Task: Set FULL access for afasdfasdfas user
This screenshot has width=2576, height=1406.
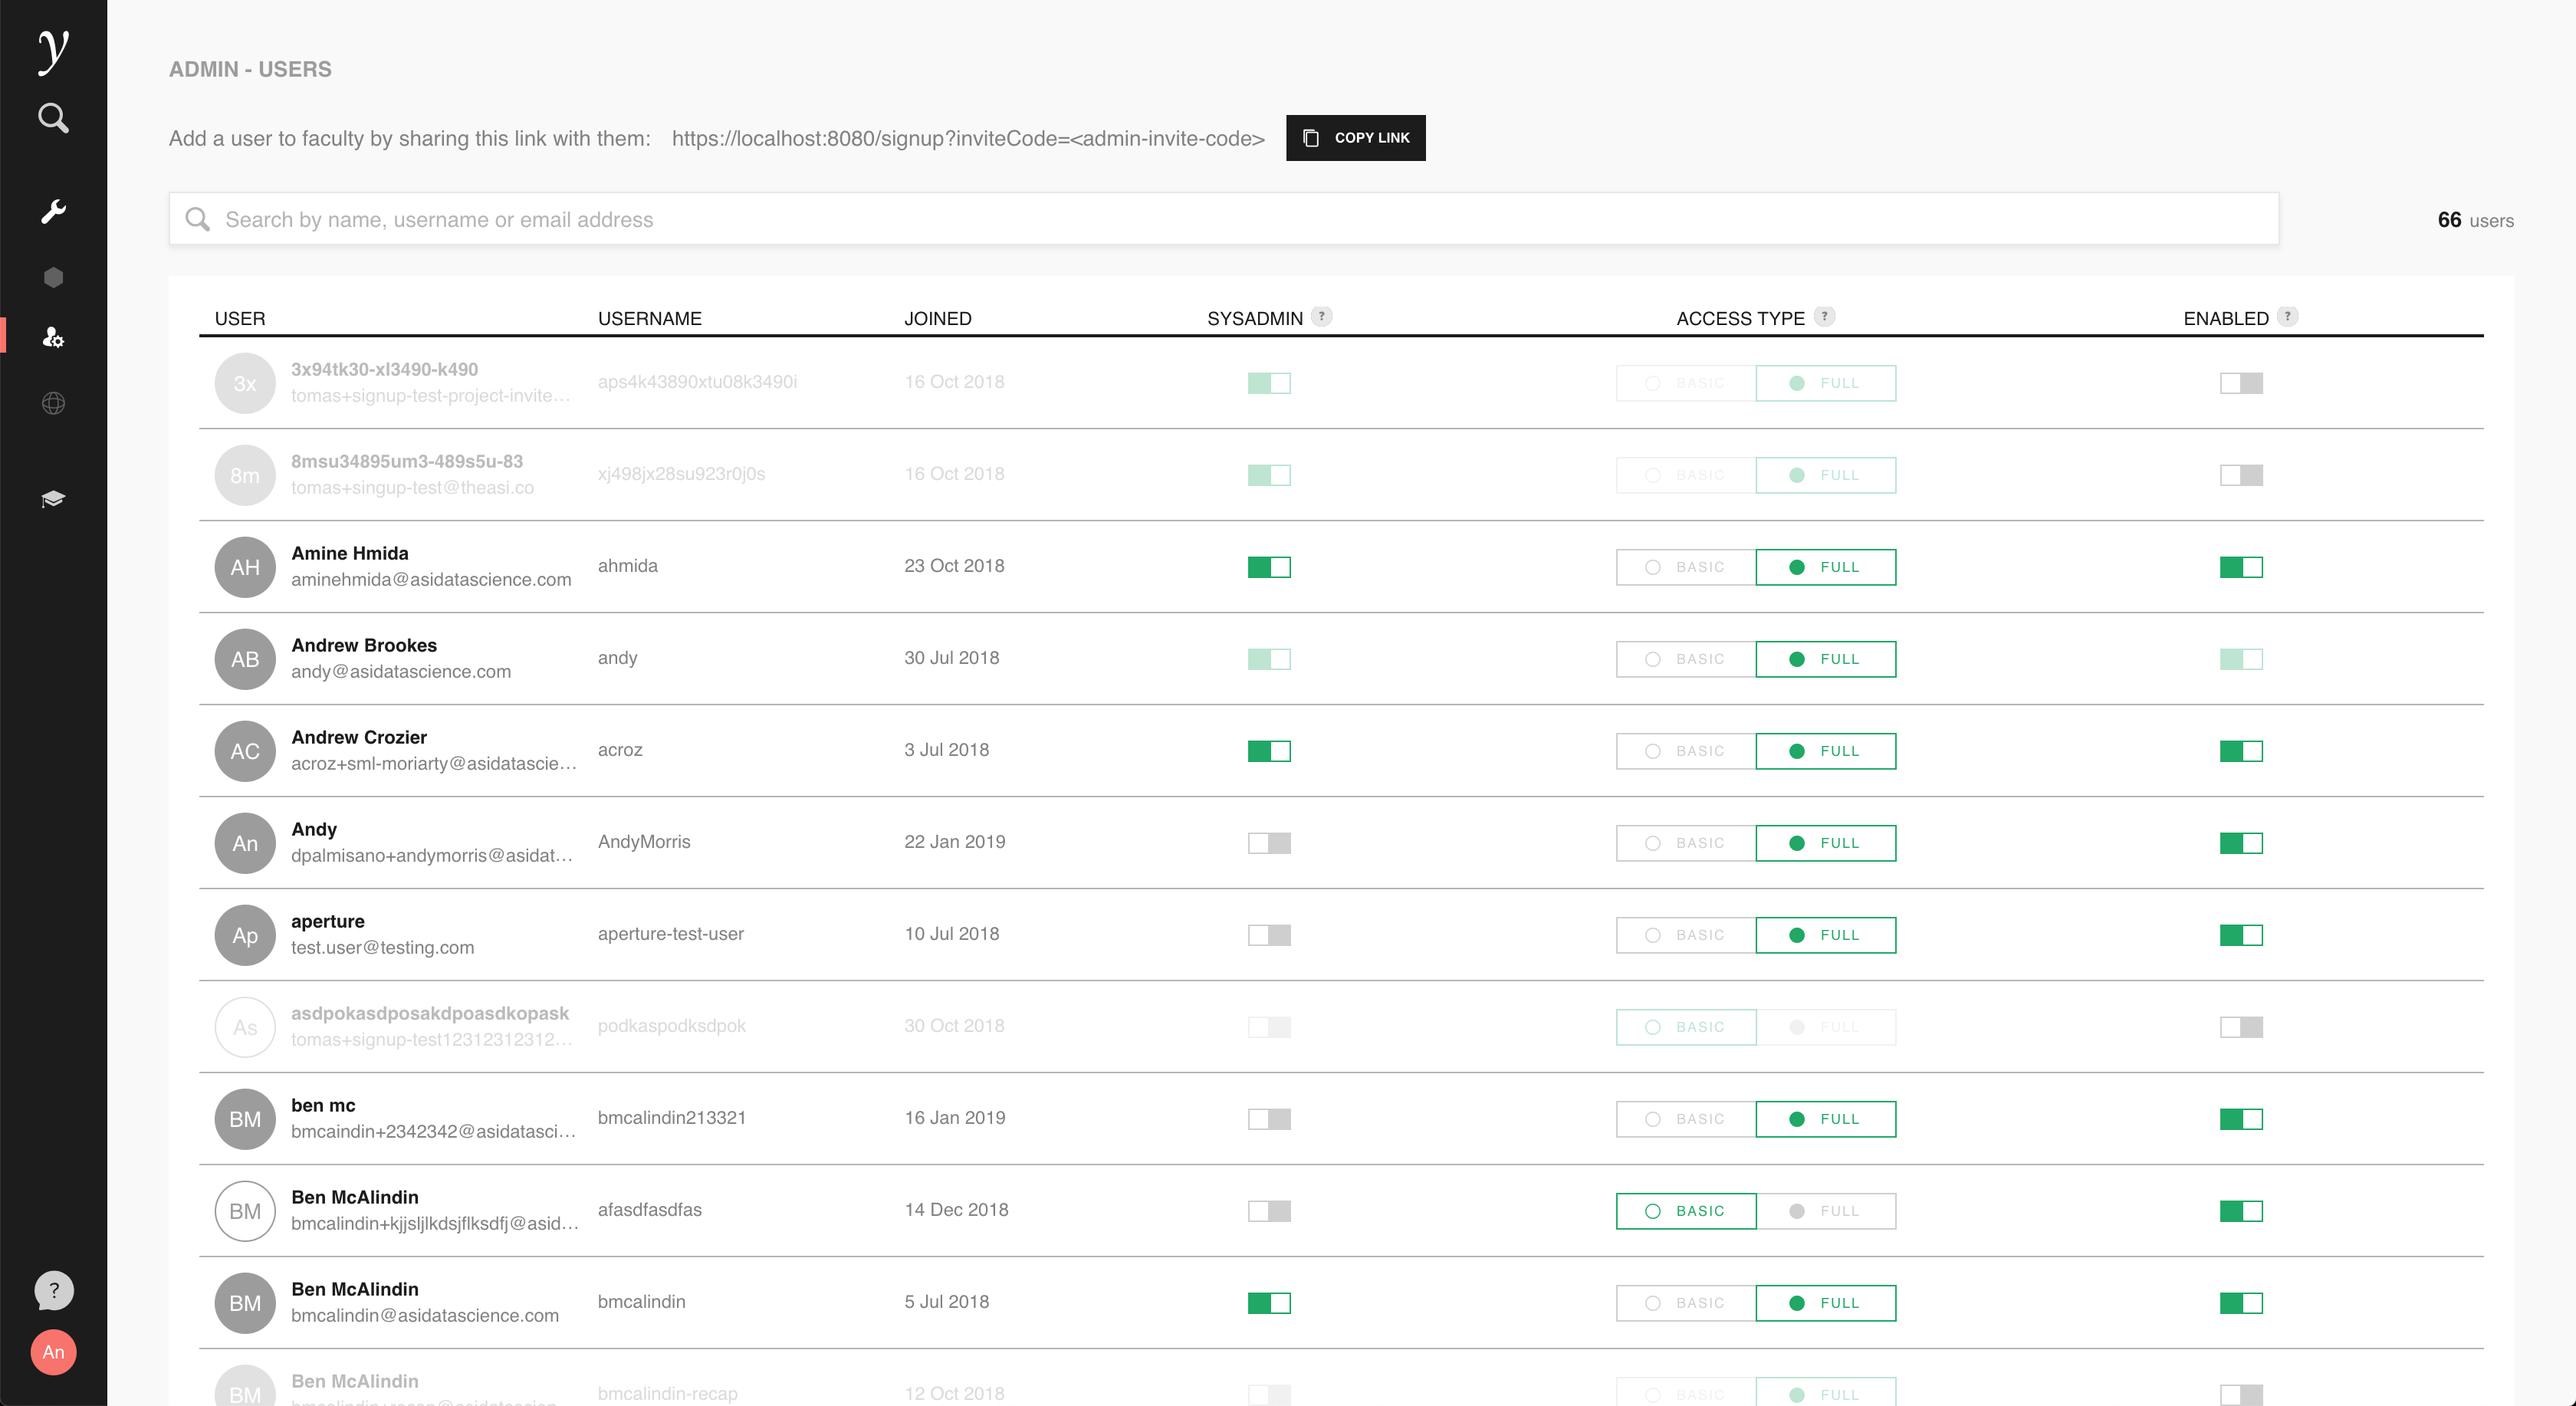Action: pyautogui.click(x=1825, y=1211)
